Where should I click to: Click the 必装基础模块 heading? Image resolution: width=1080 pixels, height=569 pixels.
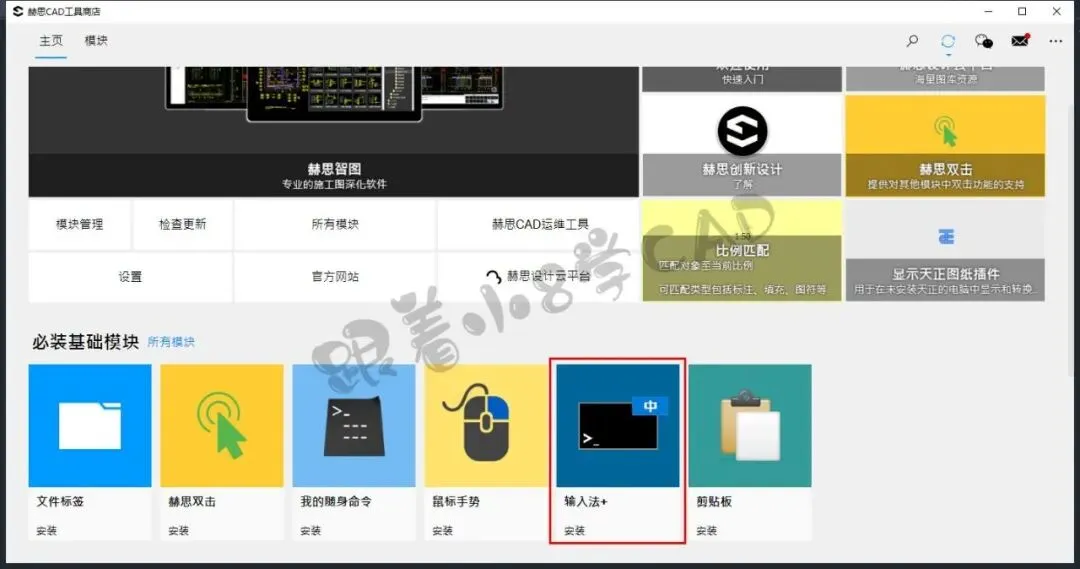(x=85, y=342)
